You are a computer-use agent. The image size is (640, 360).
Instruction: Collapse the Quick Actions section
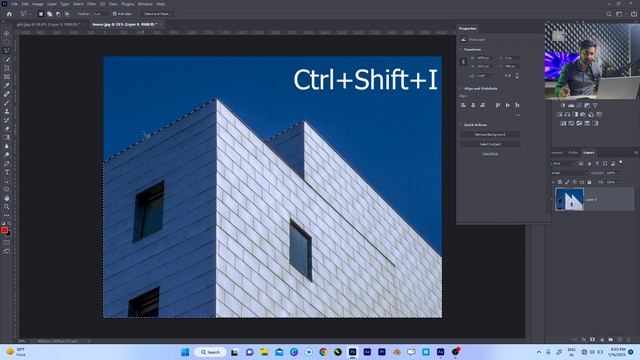pyautogui.click(x=460, y=125)
